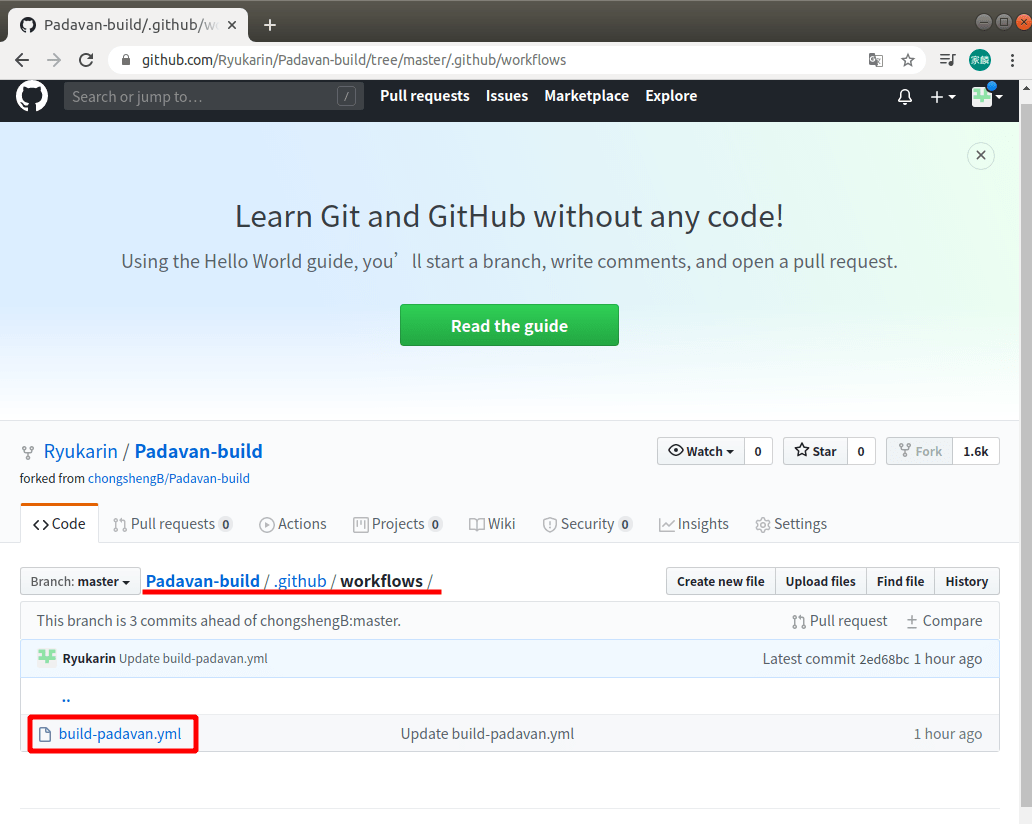This screenshot has height=824, width=1032.
Task: Open the Branch: master dropdown
Action: tap(80, 581)
